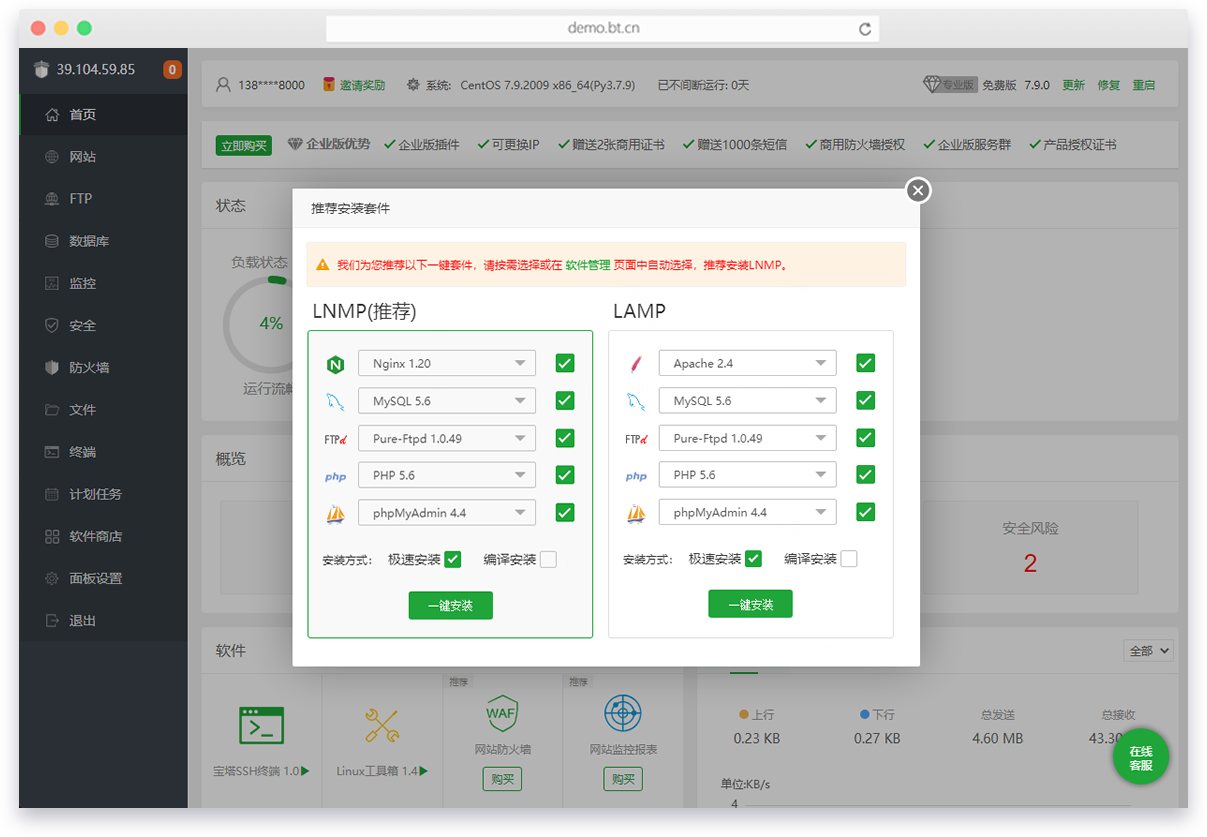
Task: Open the LNMP phpMyAdmin 4.4 dropdown
Action: [447, 513]
